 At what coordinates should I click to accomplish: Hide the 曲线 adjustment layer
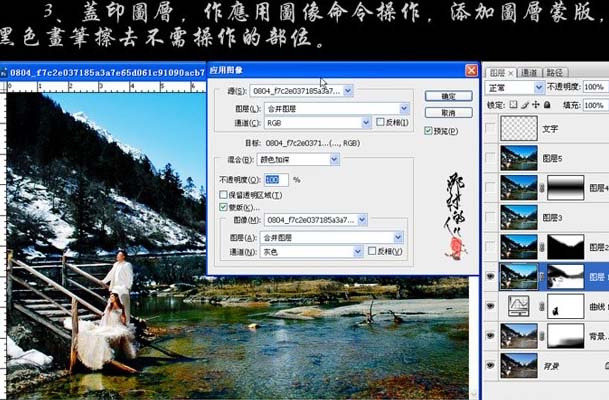point(489,305)
